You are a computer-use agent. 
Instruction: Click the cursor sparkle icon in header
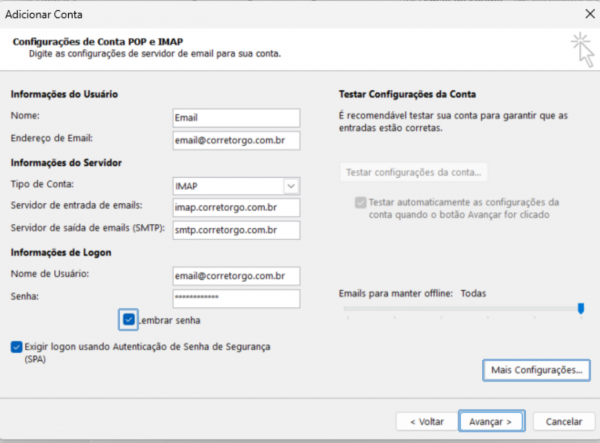click(x=583, y=50)
